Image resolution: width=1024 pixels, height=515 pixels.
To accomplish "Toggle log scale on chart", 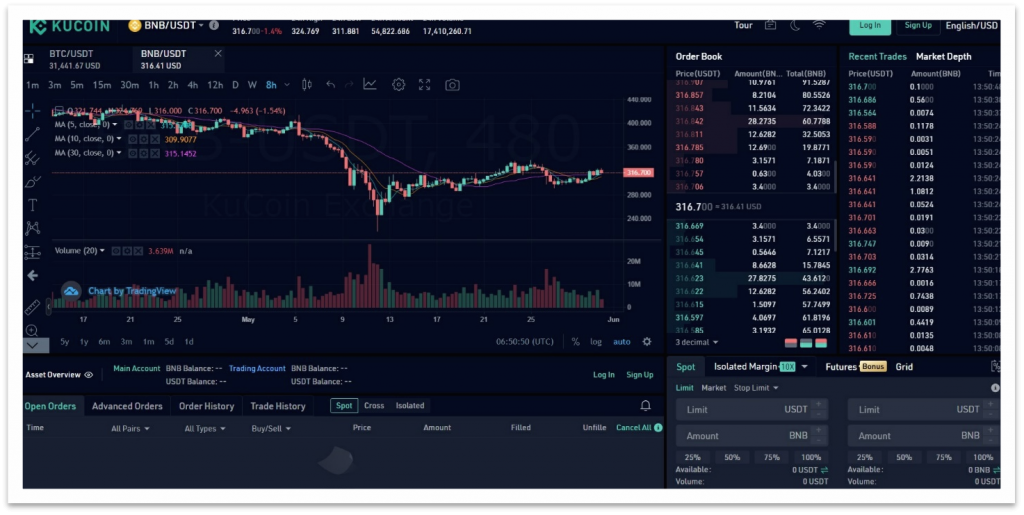I will coord(596,342).
